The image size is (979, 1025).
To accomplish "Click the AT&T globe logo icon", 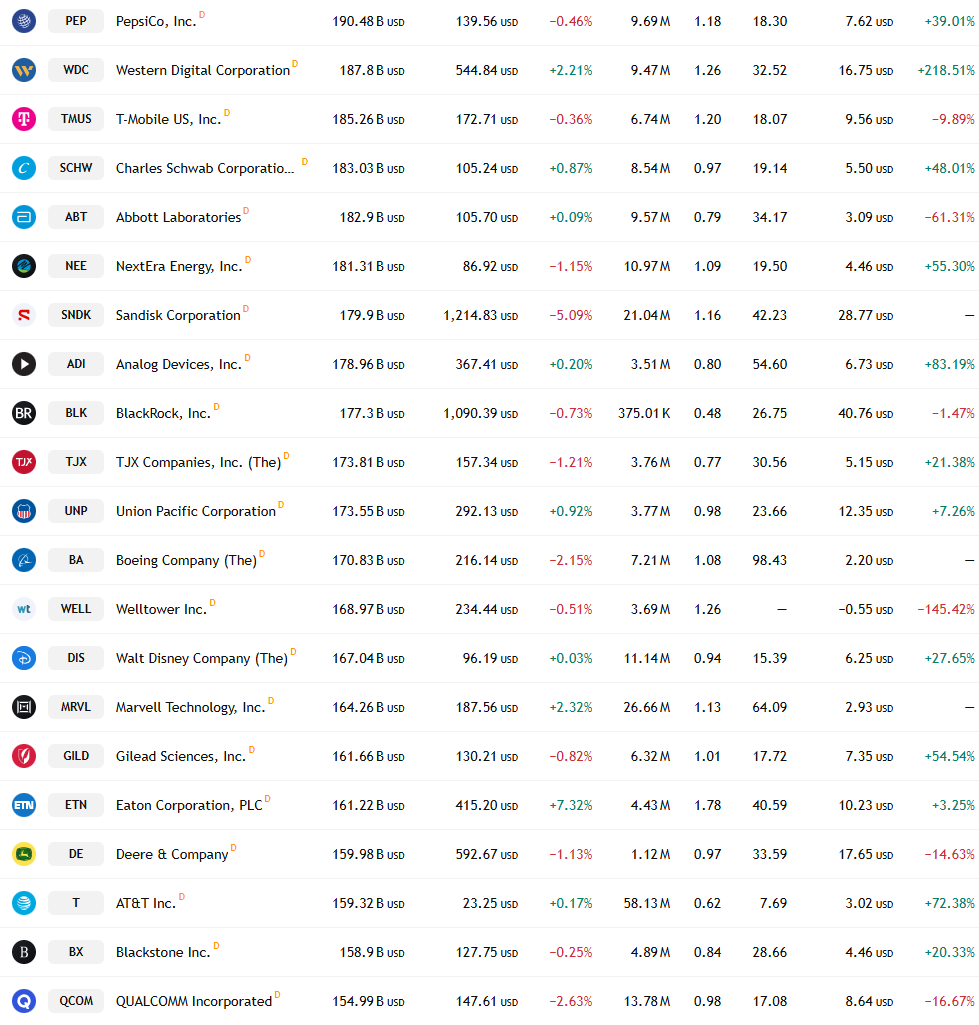I will (24, 903).
